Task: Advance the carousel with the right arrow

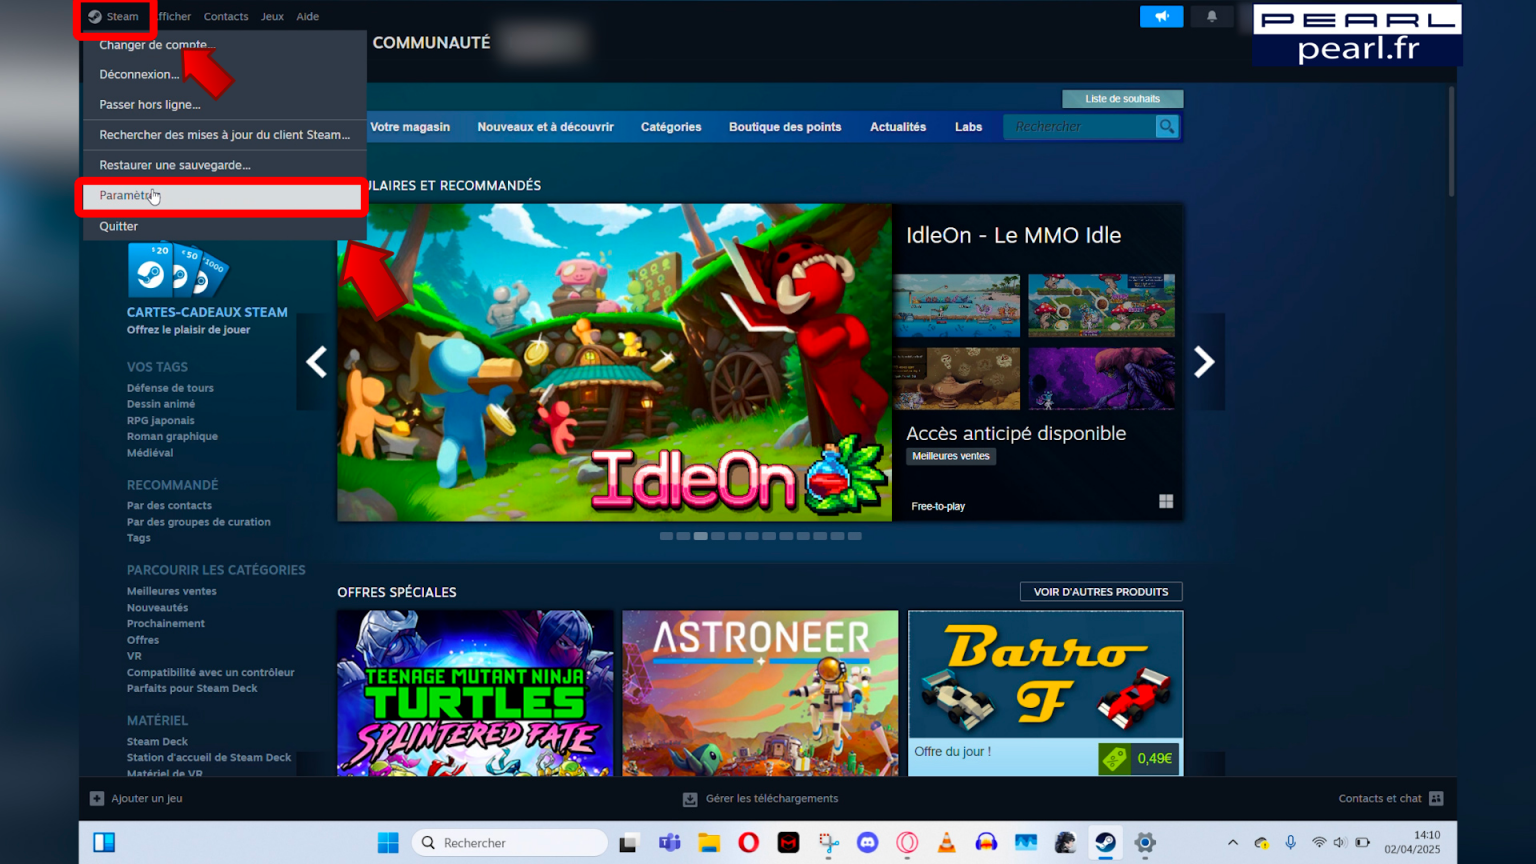Action: point(1204,362)
